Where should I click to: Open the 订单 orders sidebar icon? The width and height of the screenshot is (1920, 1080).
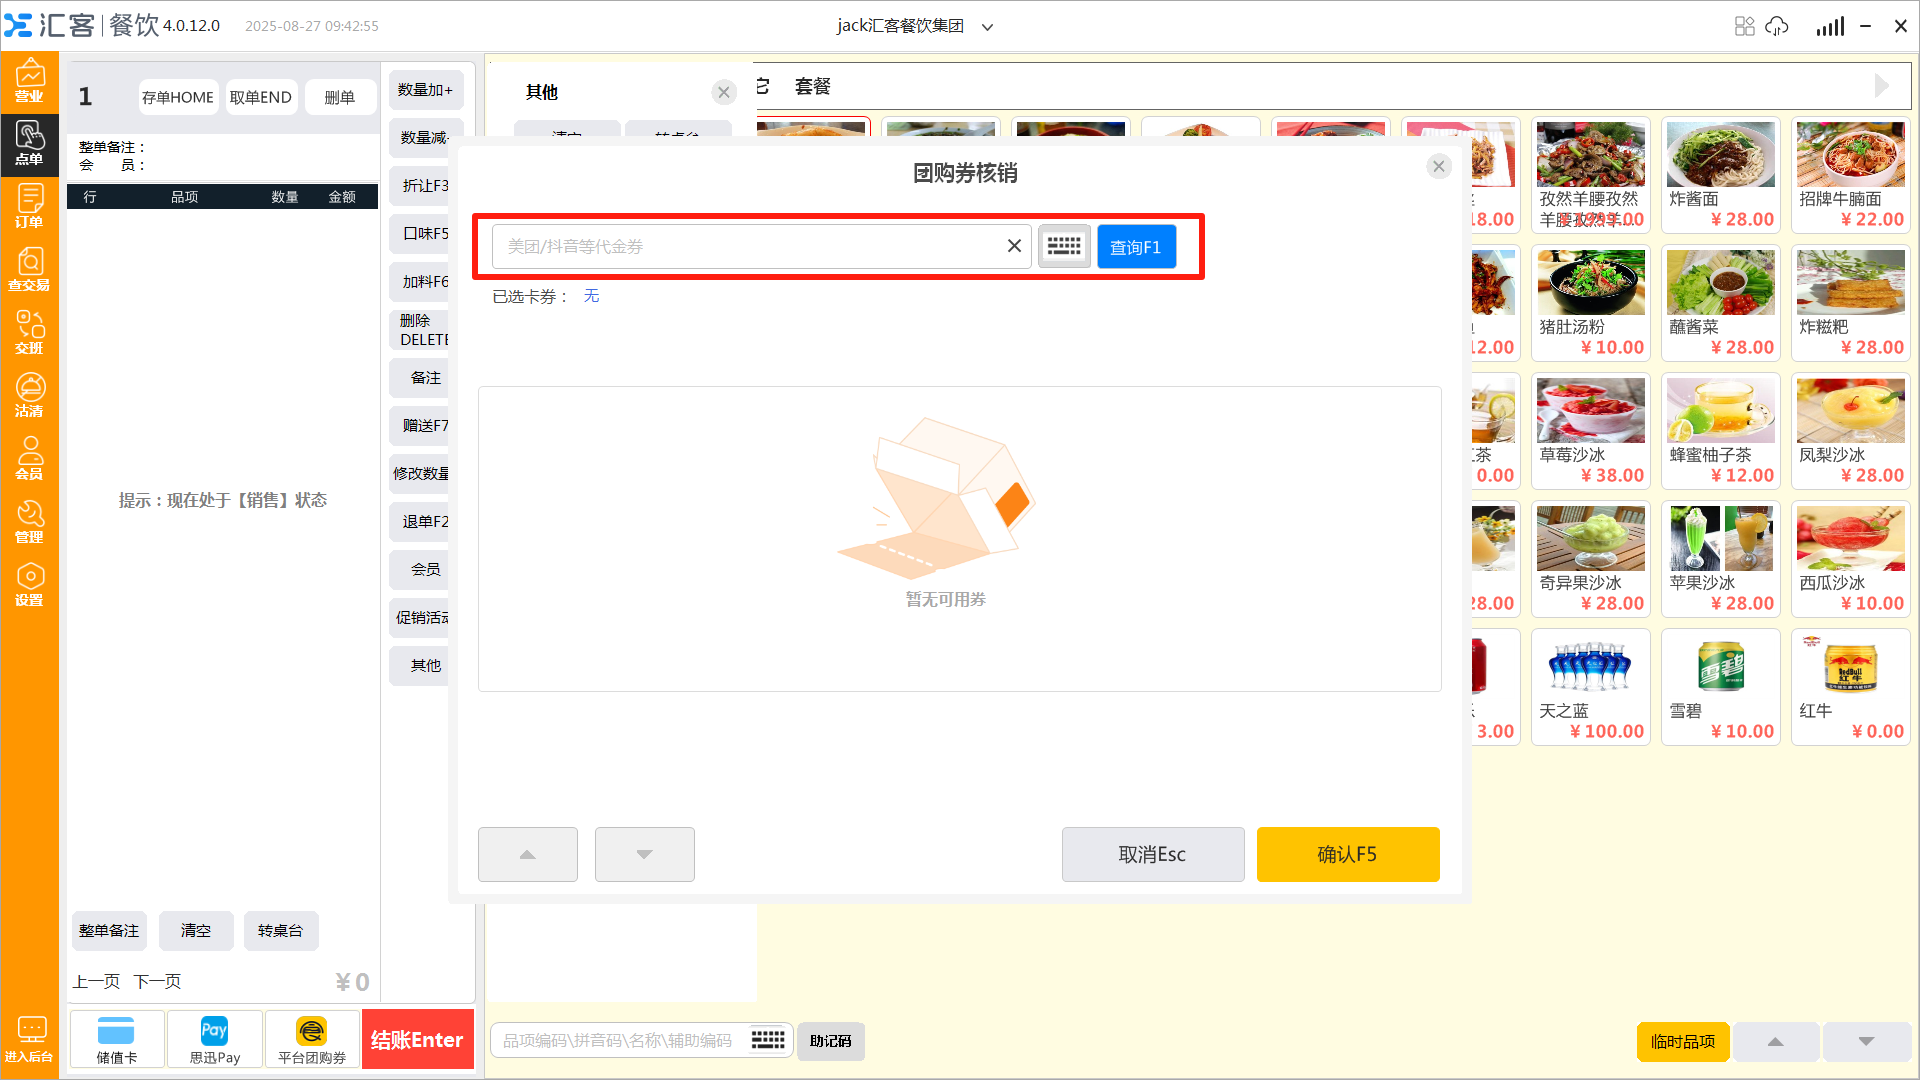click(29, 207)
